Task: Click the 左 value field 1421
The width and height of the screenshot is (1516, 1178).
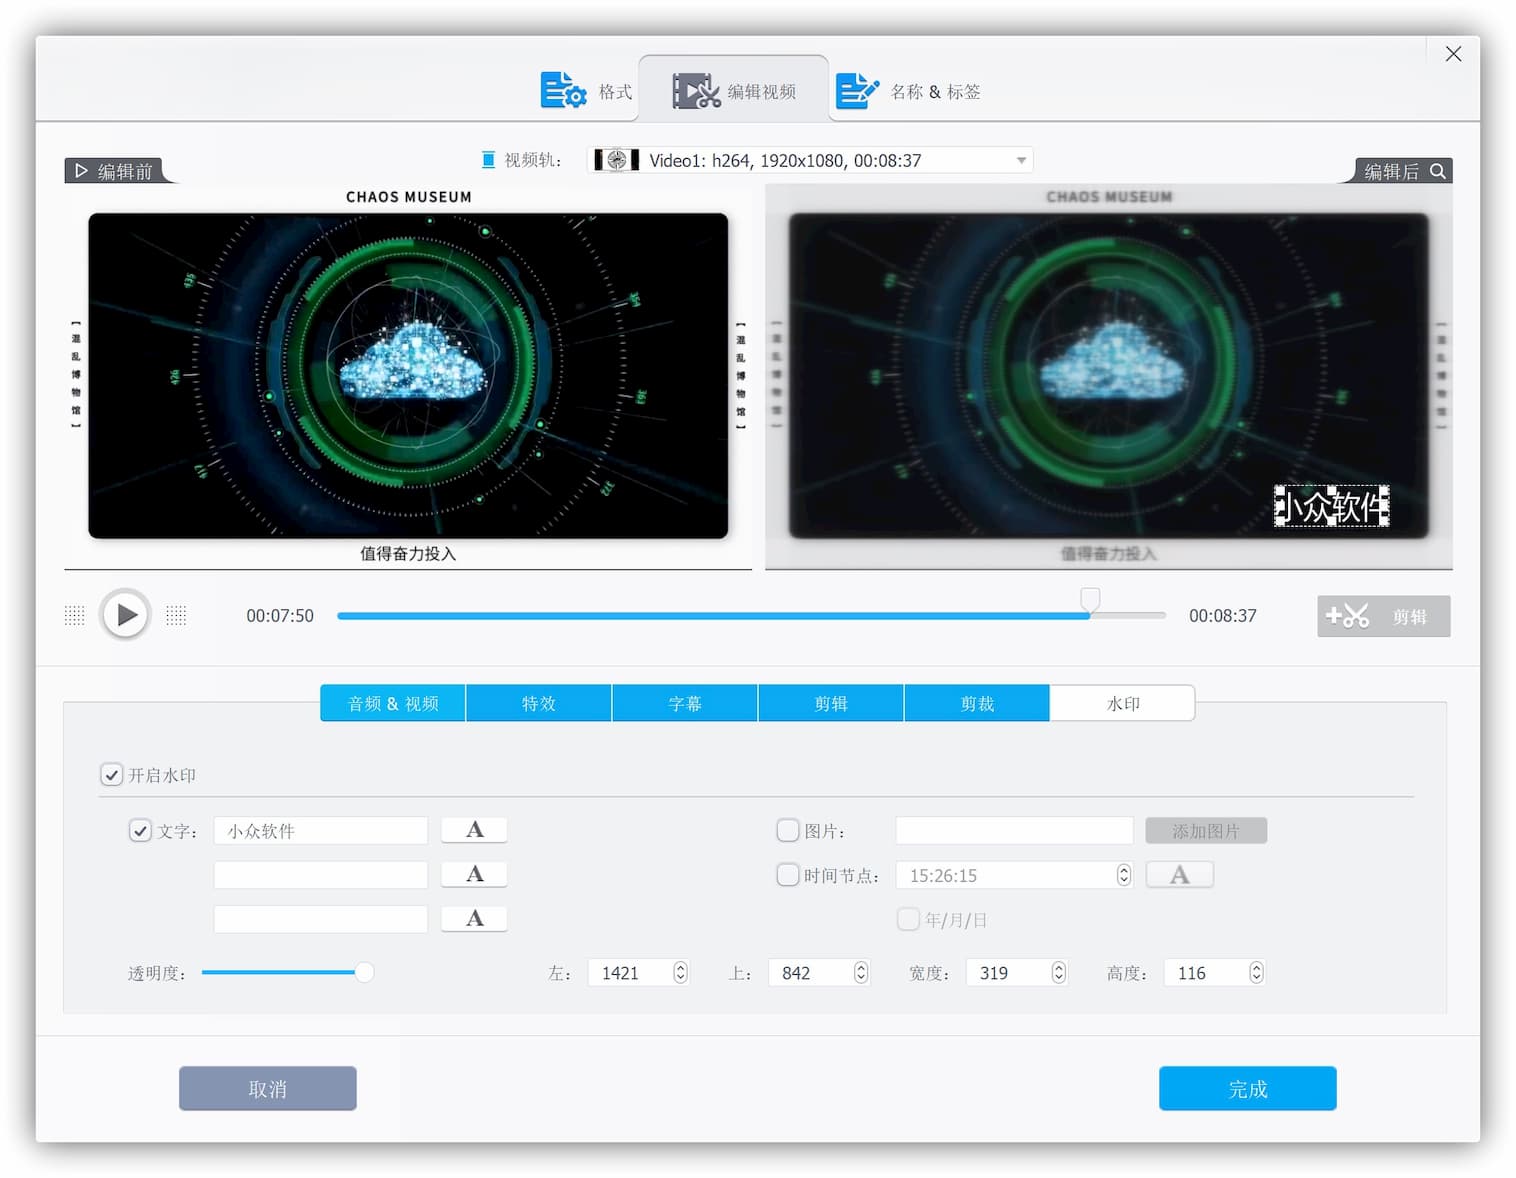Action: point(630,972)
